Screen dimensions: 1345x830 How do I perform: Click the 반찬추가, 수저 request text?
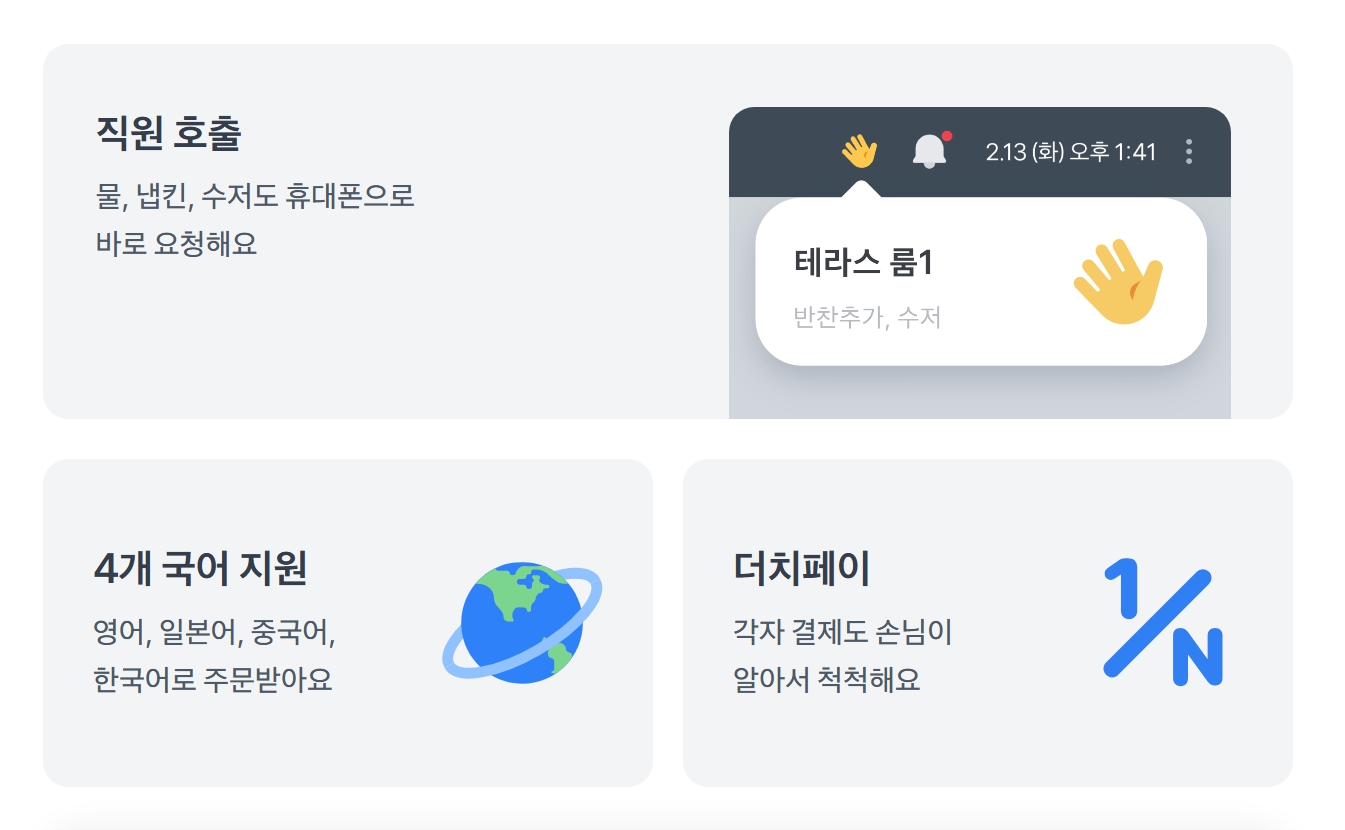pyautogui.click(x=867, y=318)
